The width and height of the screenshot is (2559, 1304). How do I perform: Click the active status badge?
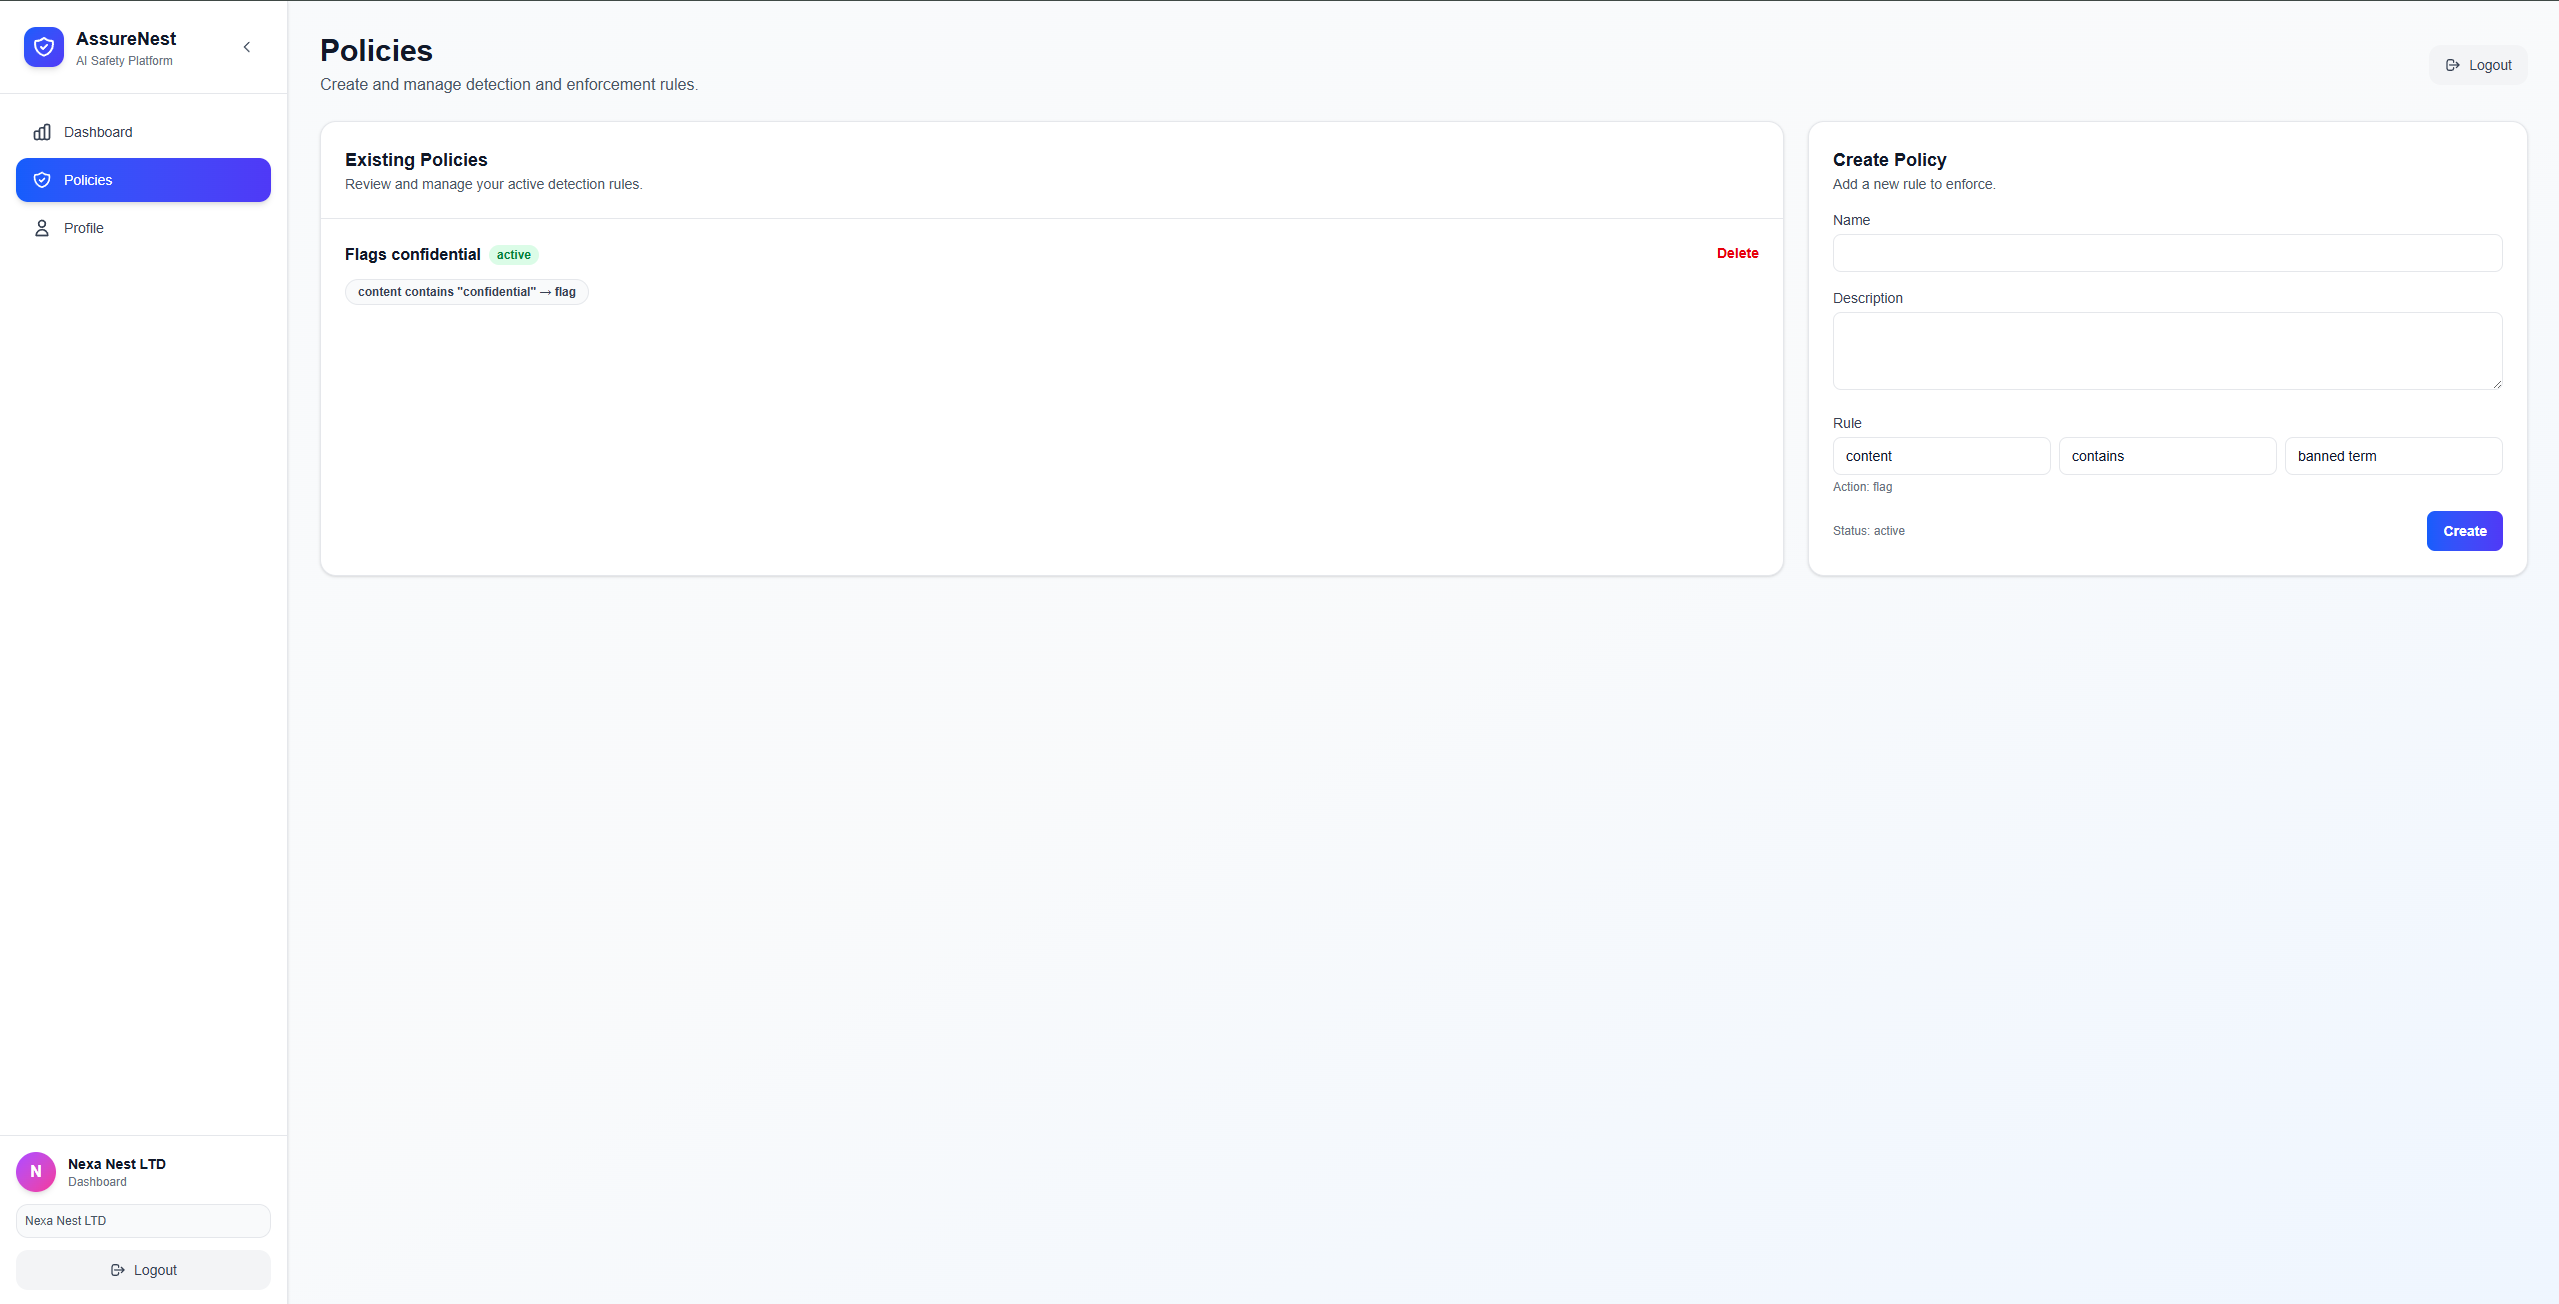[x=514, y=255]
